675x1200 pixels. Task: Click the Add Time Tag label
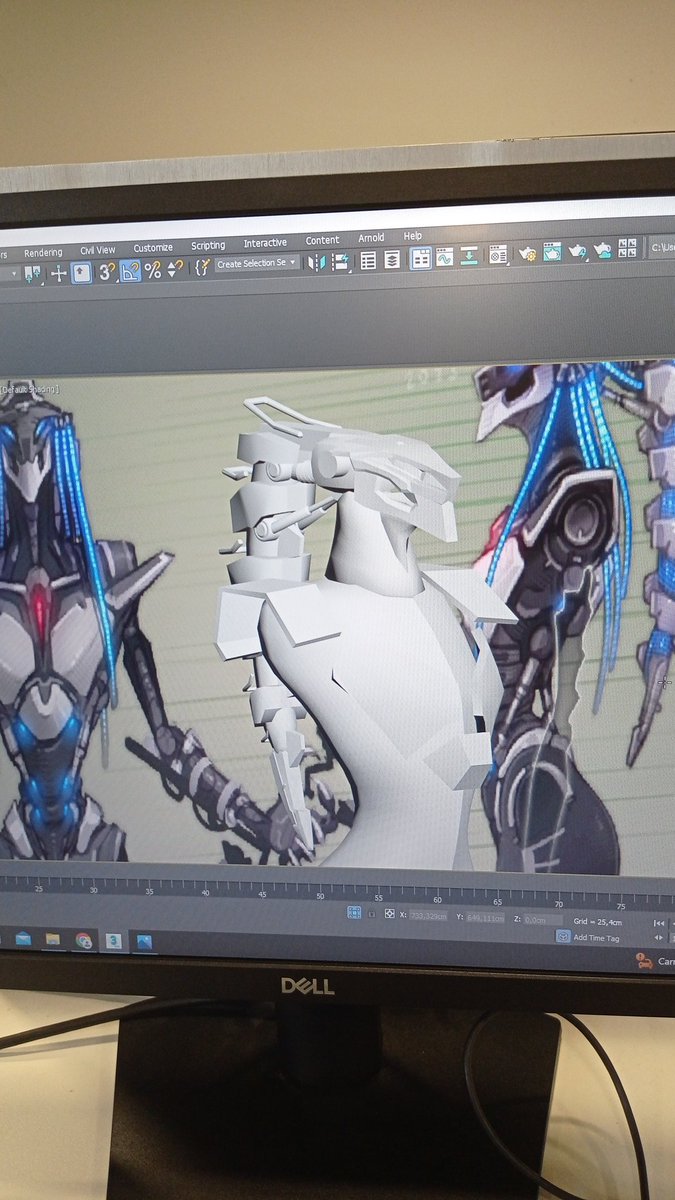click(x=597, y=937)
